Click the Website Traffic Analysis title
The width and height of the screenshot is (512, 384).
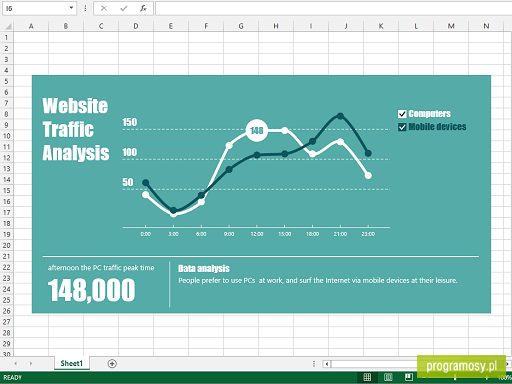76,129
